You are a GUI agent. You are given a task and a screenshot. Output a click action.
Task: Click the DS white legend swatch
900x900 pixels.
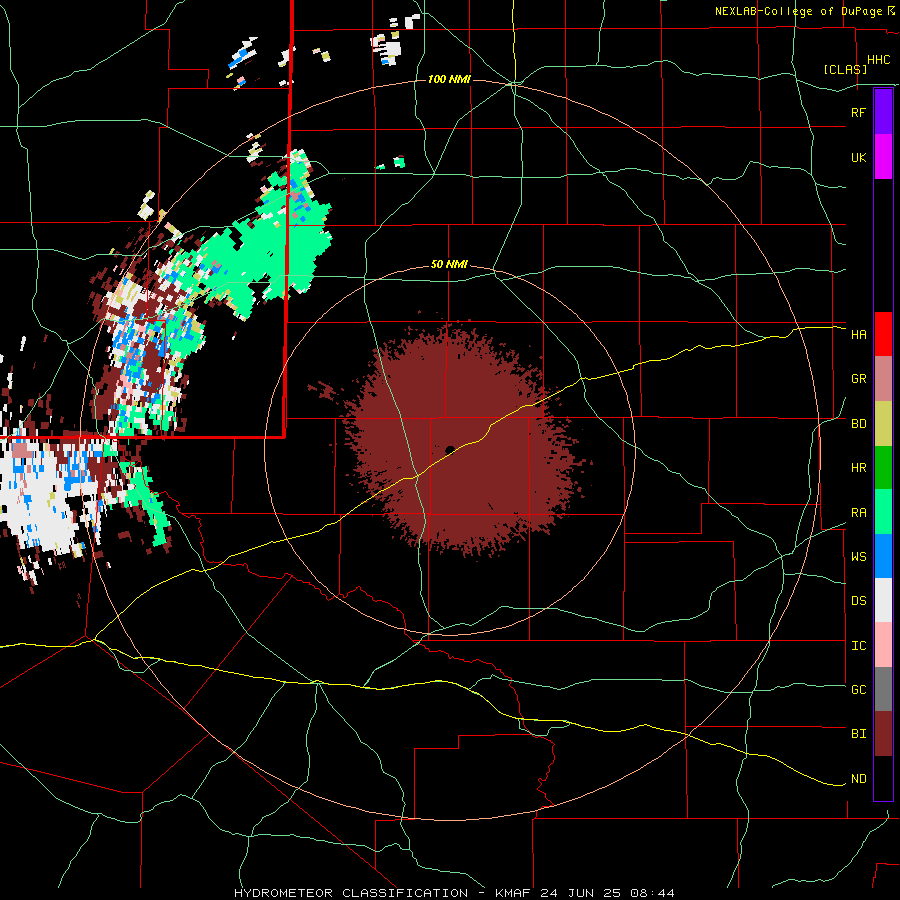click(883, 600)
